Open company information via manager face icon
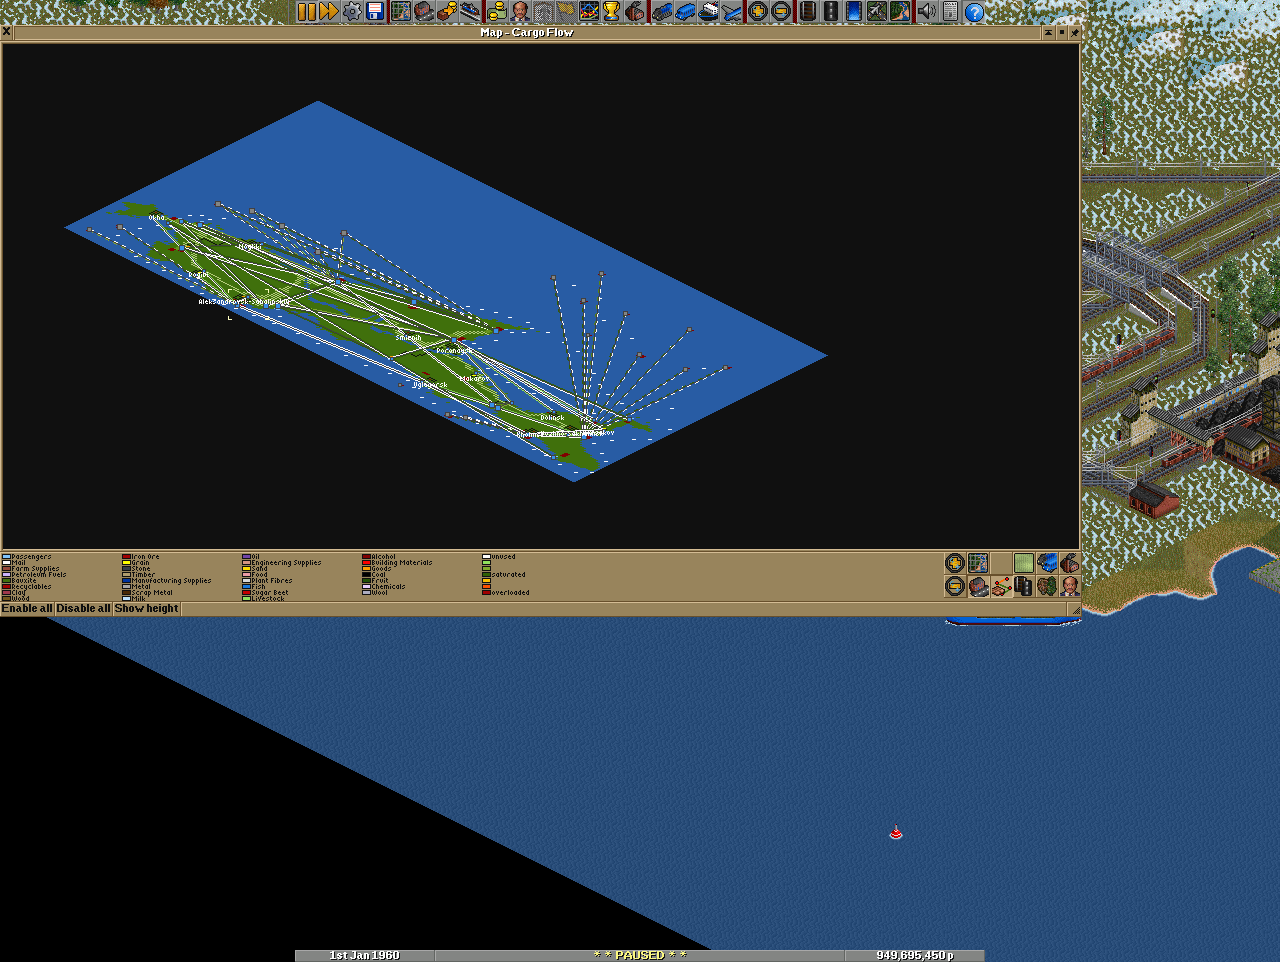1280x962 pixels. coord(521,12)
